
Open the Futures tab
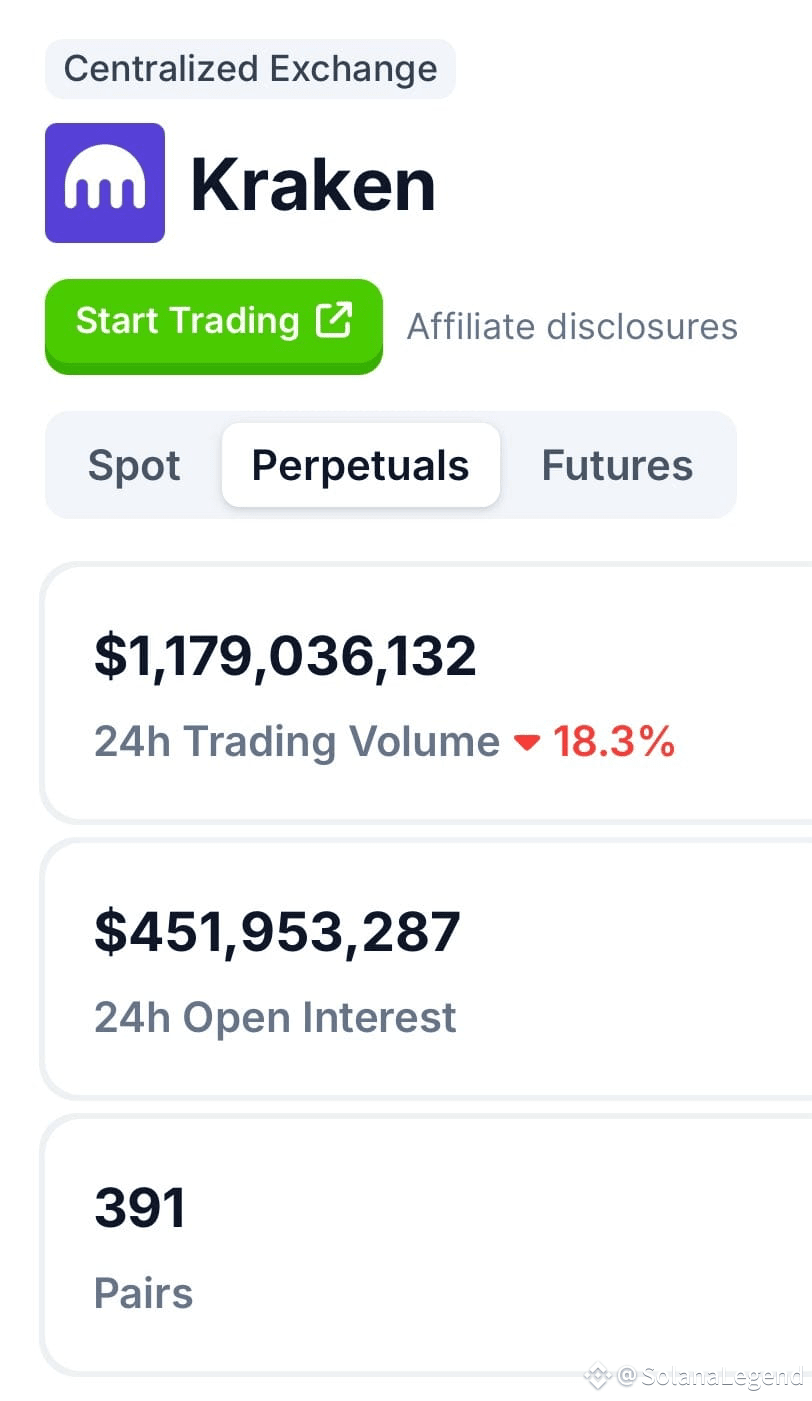pyautogui.click(x=617, y=465)
